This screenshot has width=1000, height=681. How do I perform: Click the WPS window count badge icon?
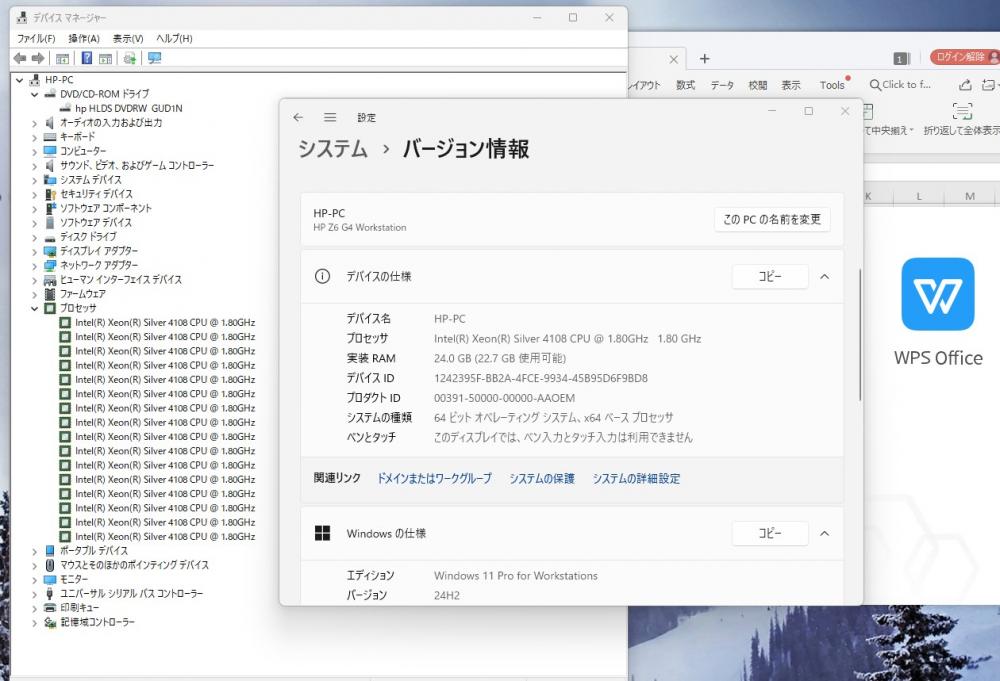pyautogui.click(x=900, y=59)
